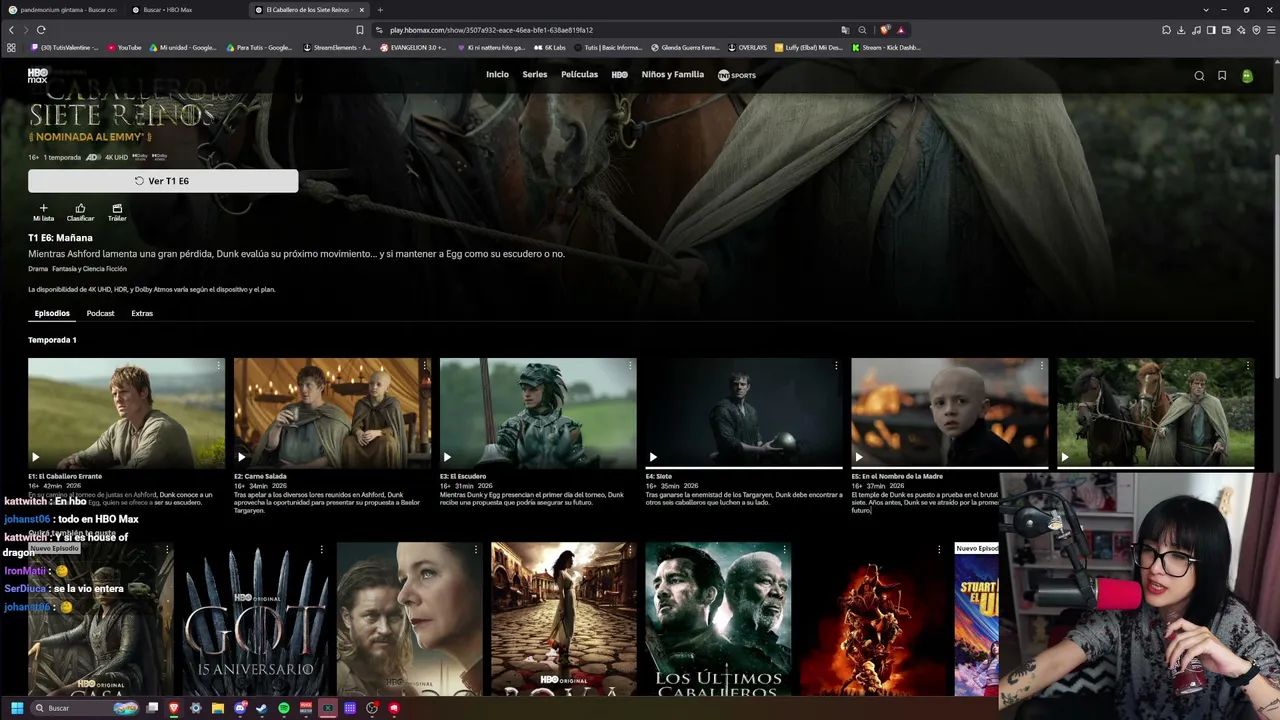The image size is (1280, 720).
Task: Open Los Últimos Caballeros poster
Action: pos(718,619)
